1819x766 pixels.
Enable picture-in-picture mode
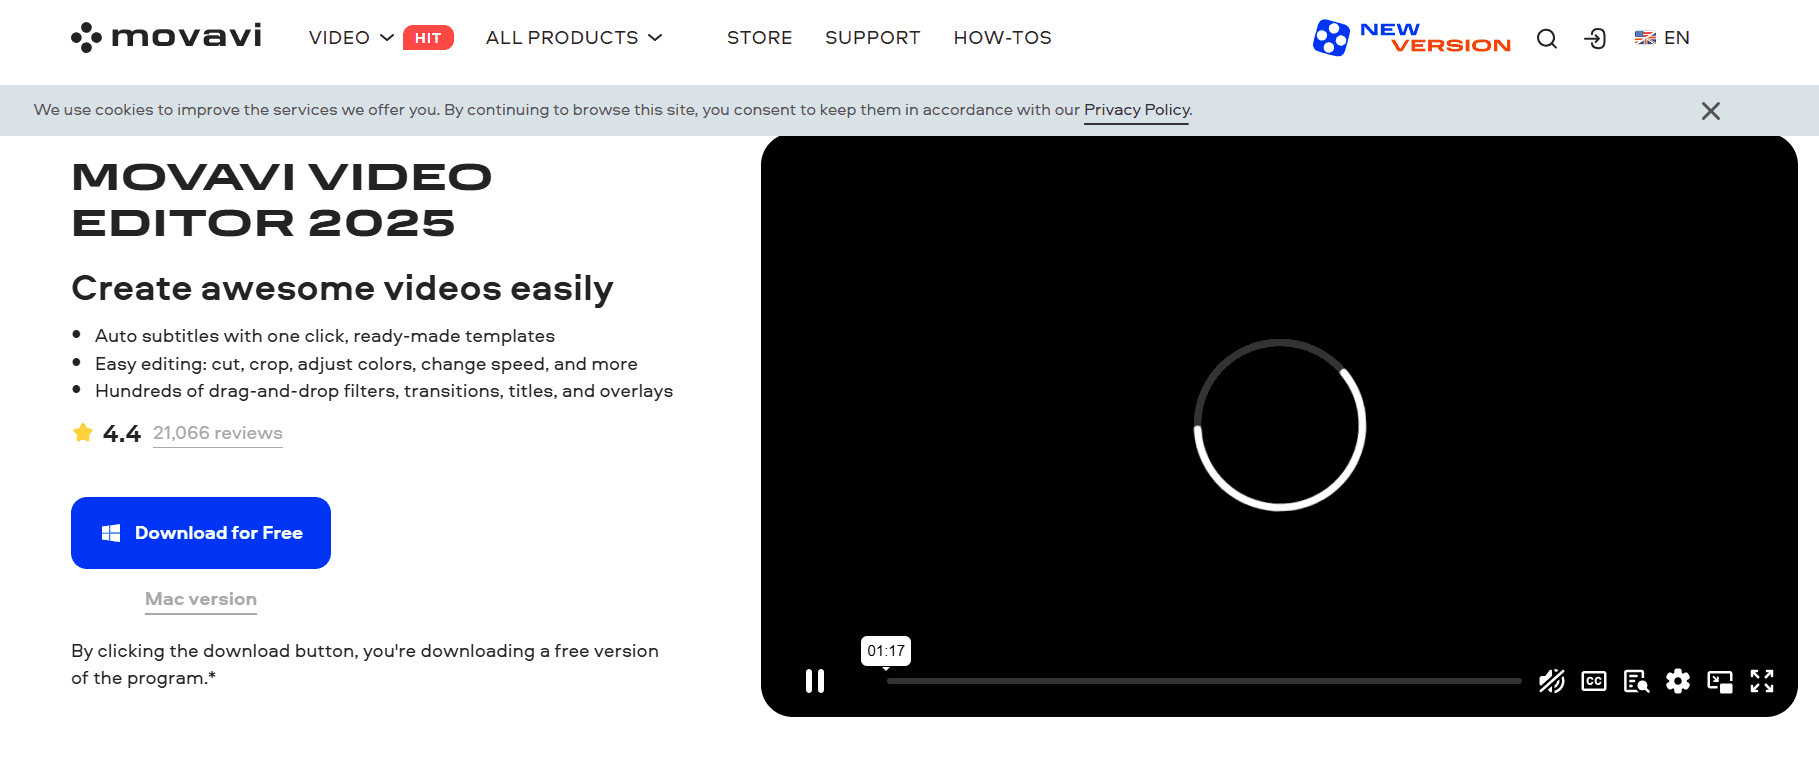(1720, 681)
